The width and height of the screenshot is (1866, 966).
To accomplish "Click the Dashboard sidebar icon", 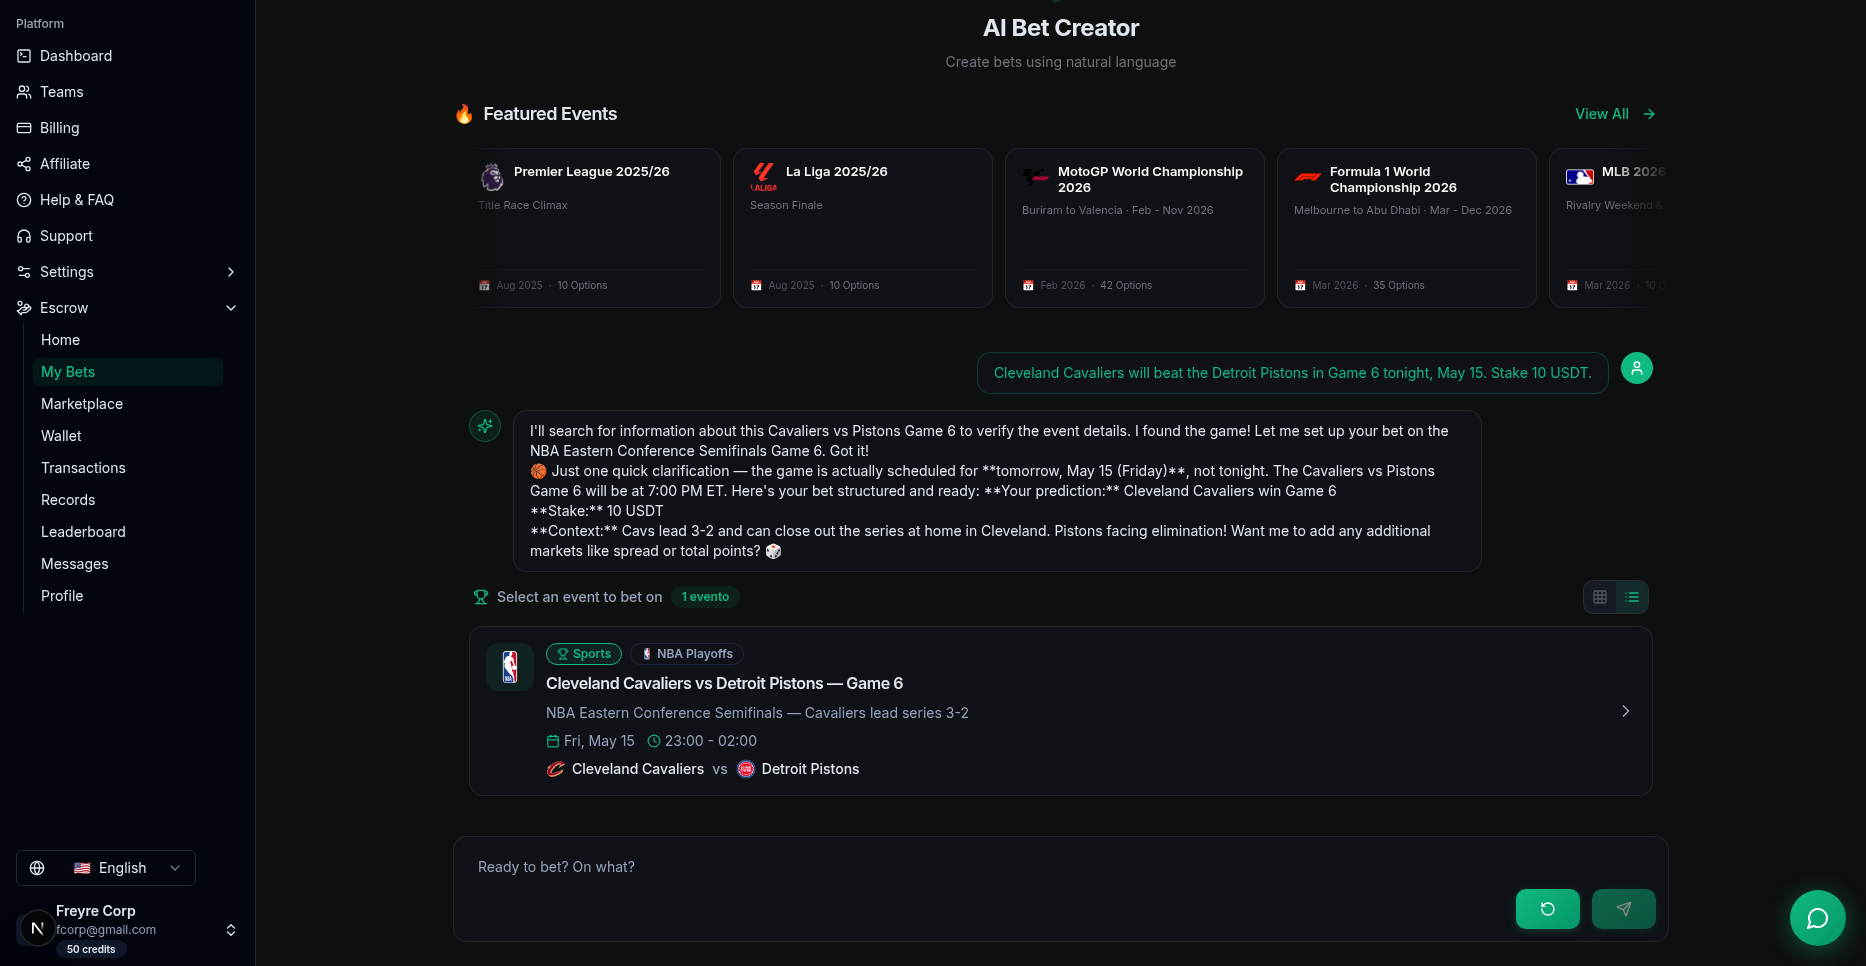I will coord(24,56).
